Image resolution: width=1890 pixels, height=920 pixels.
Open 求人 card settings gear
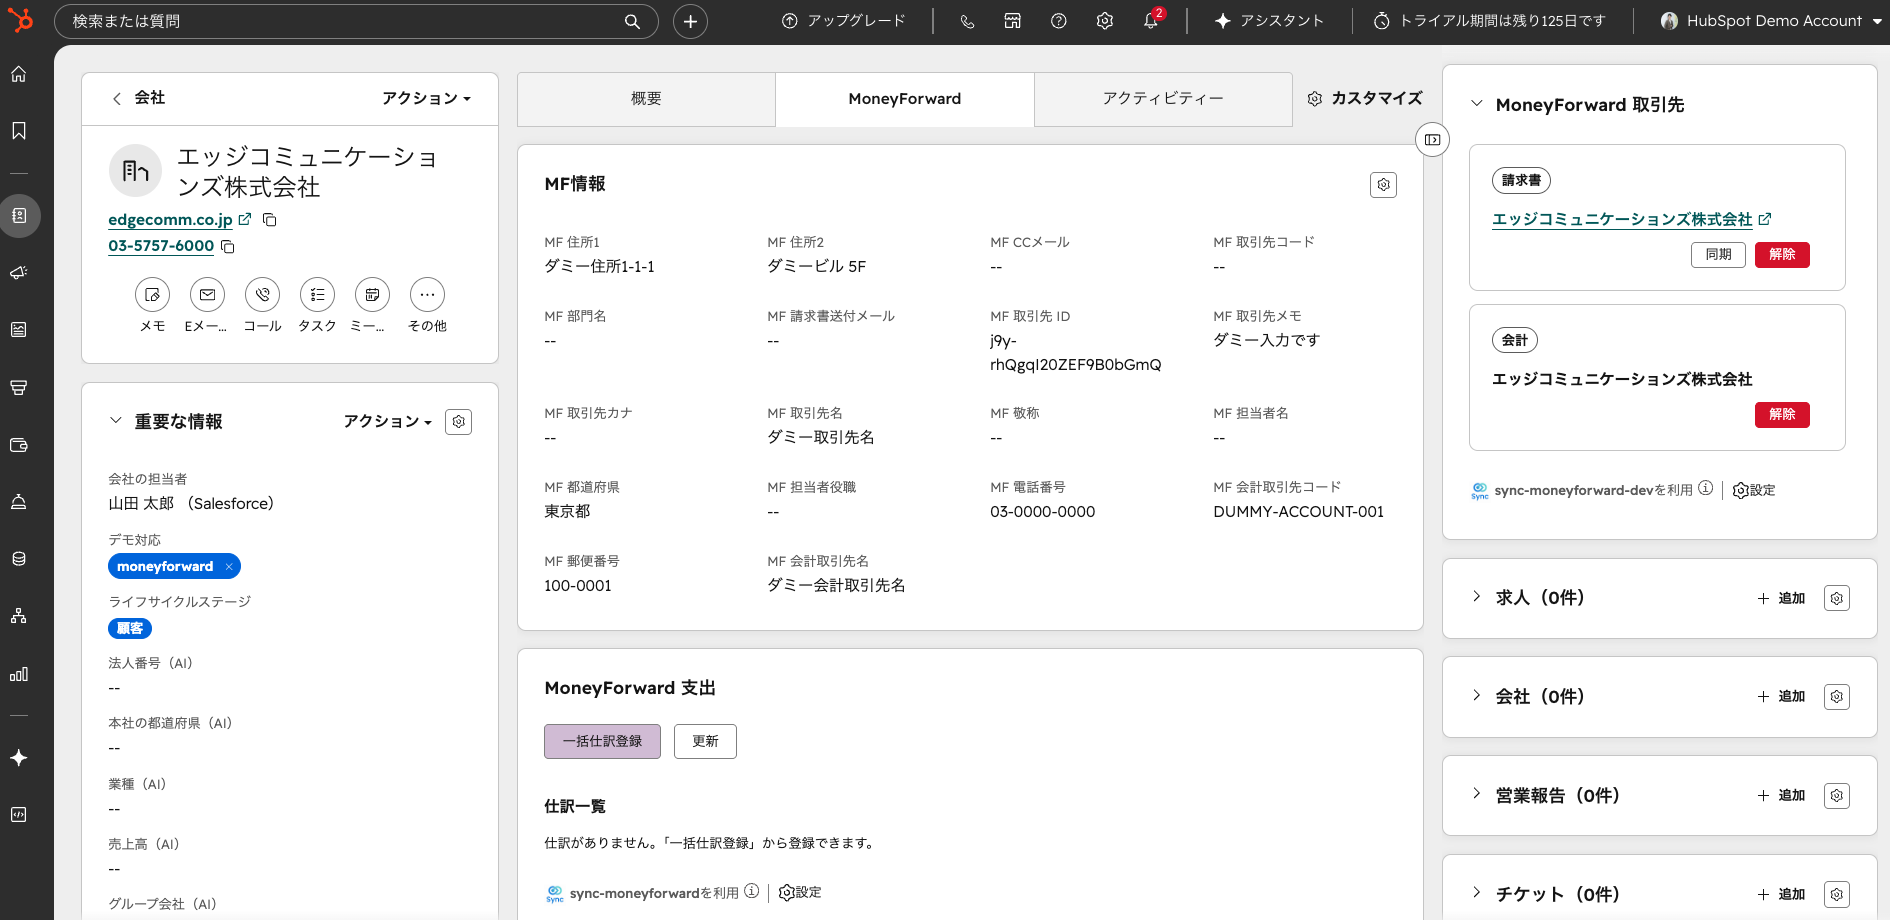1837,598
